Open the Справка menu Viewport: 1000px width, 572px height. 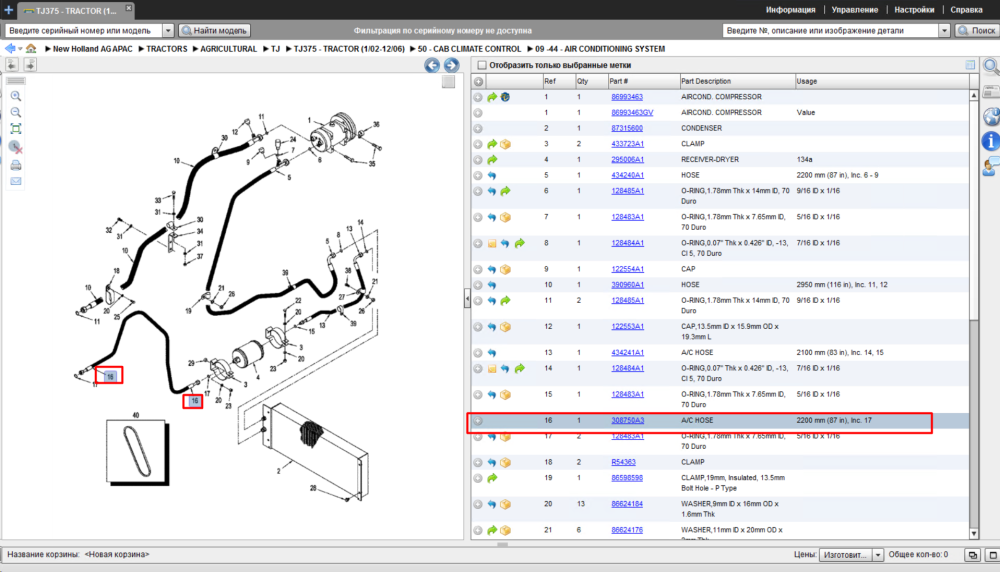tap(966, 10)
